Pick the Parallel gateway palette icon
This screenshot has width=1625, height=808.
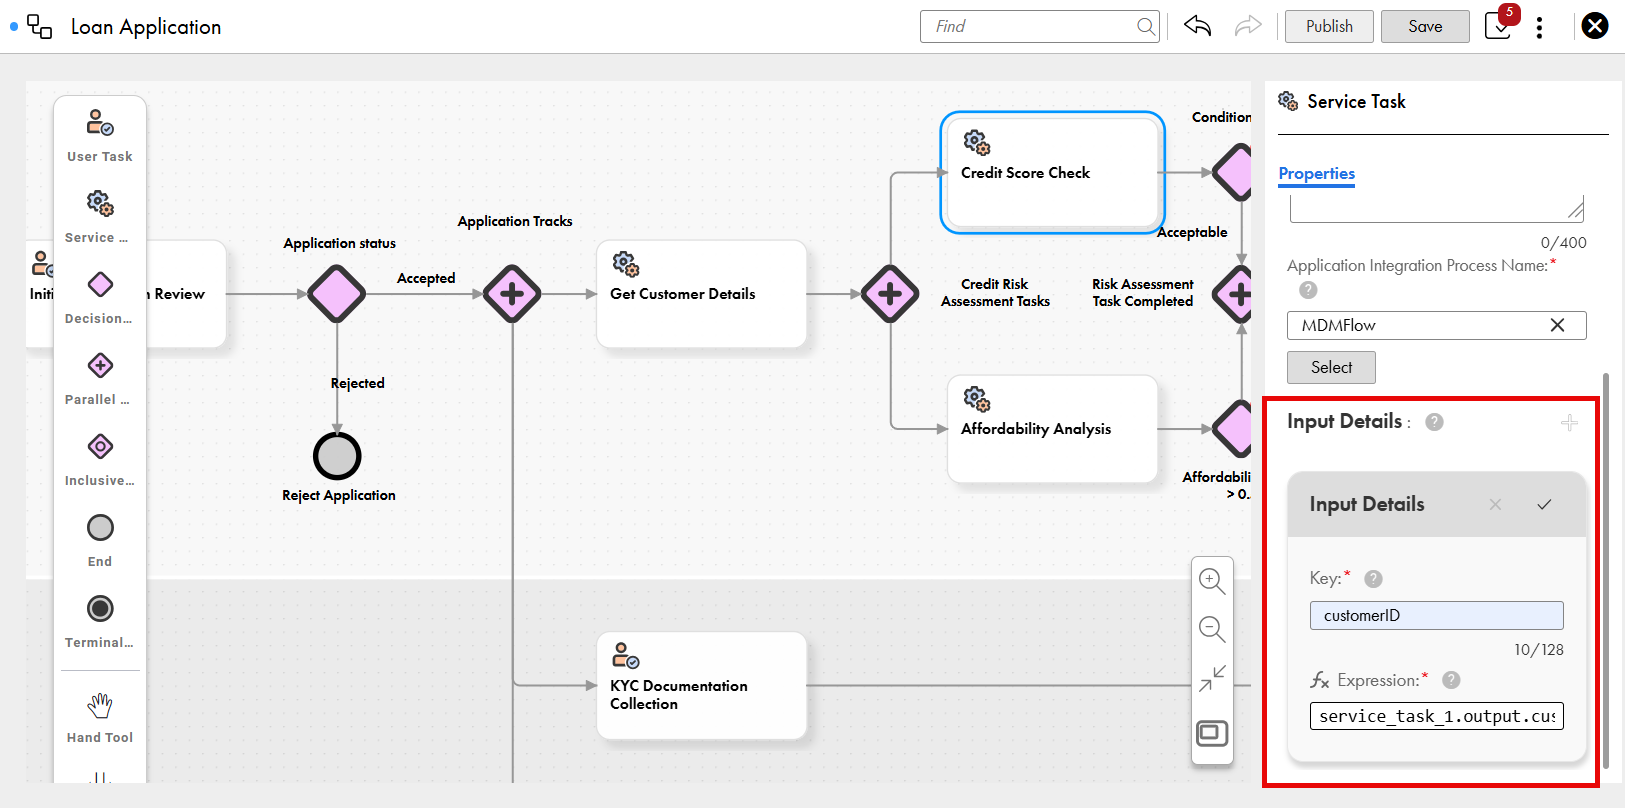tap(100, 365)
